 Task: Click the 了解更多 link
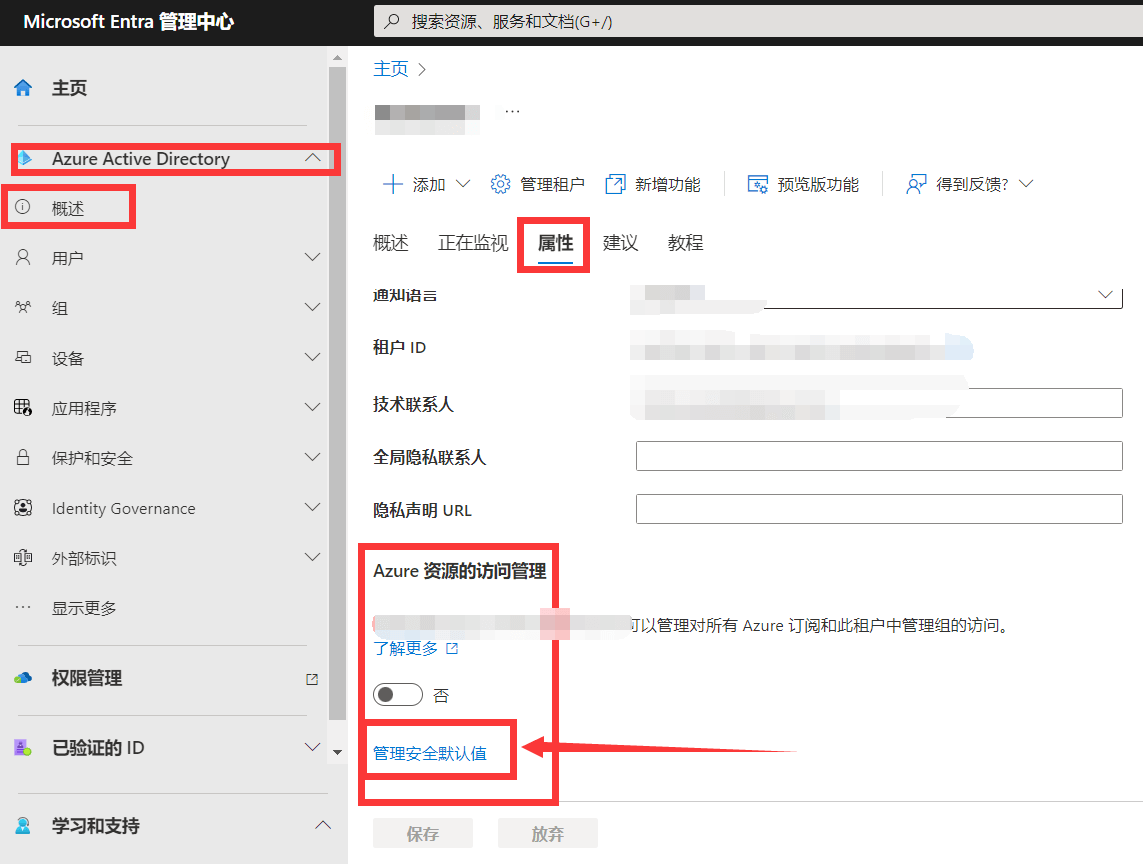[x=406, y=648]
